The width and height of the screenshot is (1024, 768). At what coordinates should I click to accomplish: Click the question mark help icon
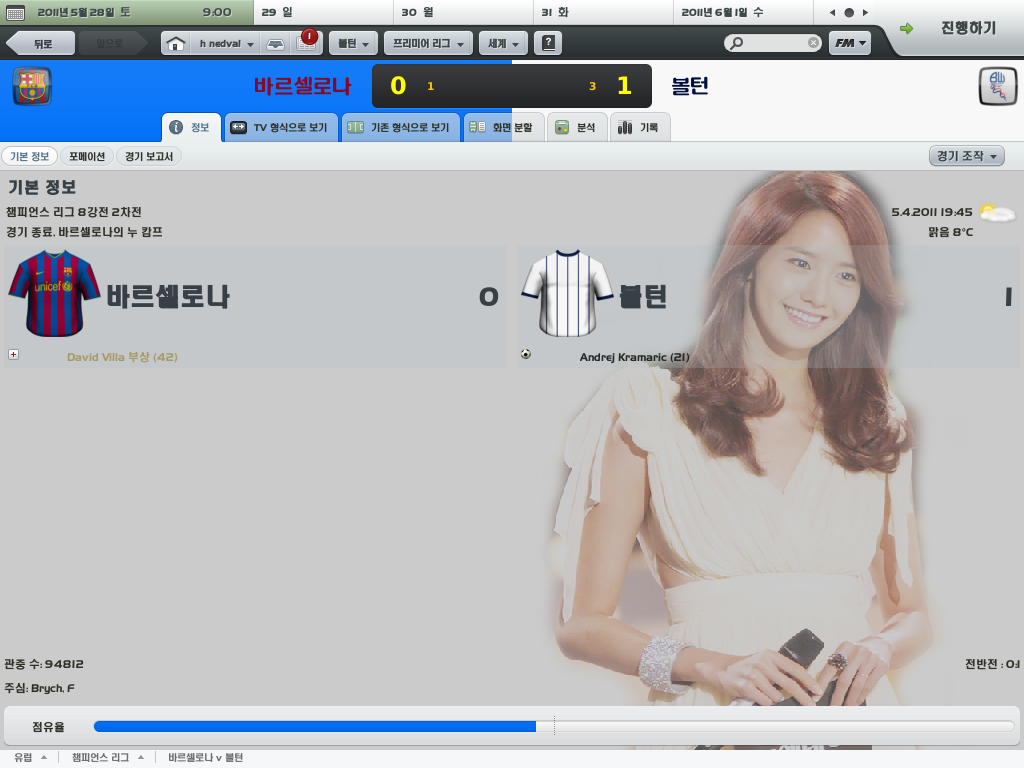tap(547, 44)
